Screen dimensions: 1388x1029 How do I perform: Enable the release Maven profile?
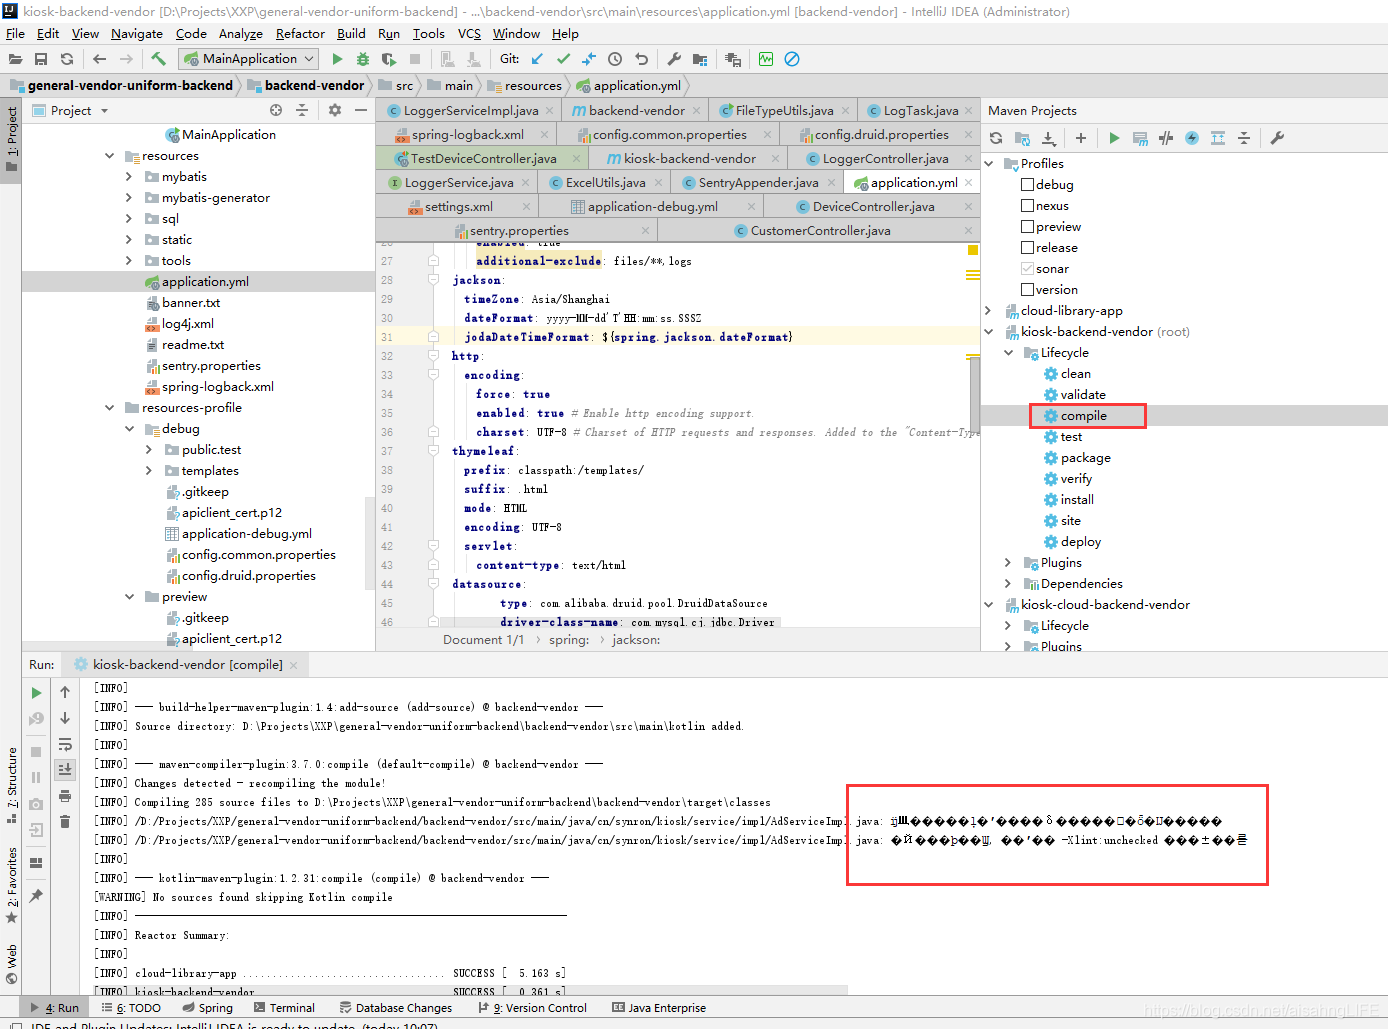pos(1027,247)
